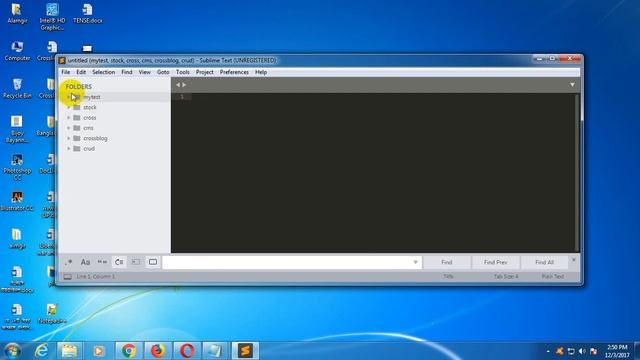Open media player from taskbar
Viewport: 640px width, 360px height.
pyautogui.click(x=98, y=351)
